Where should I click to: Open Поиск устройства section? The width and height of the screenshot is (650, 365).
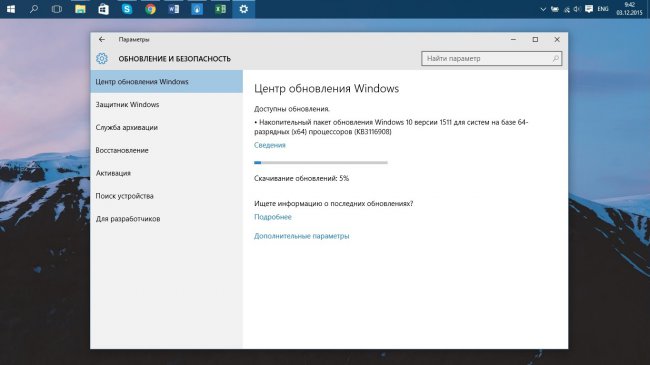pos(167,196)
